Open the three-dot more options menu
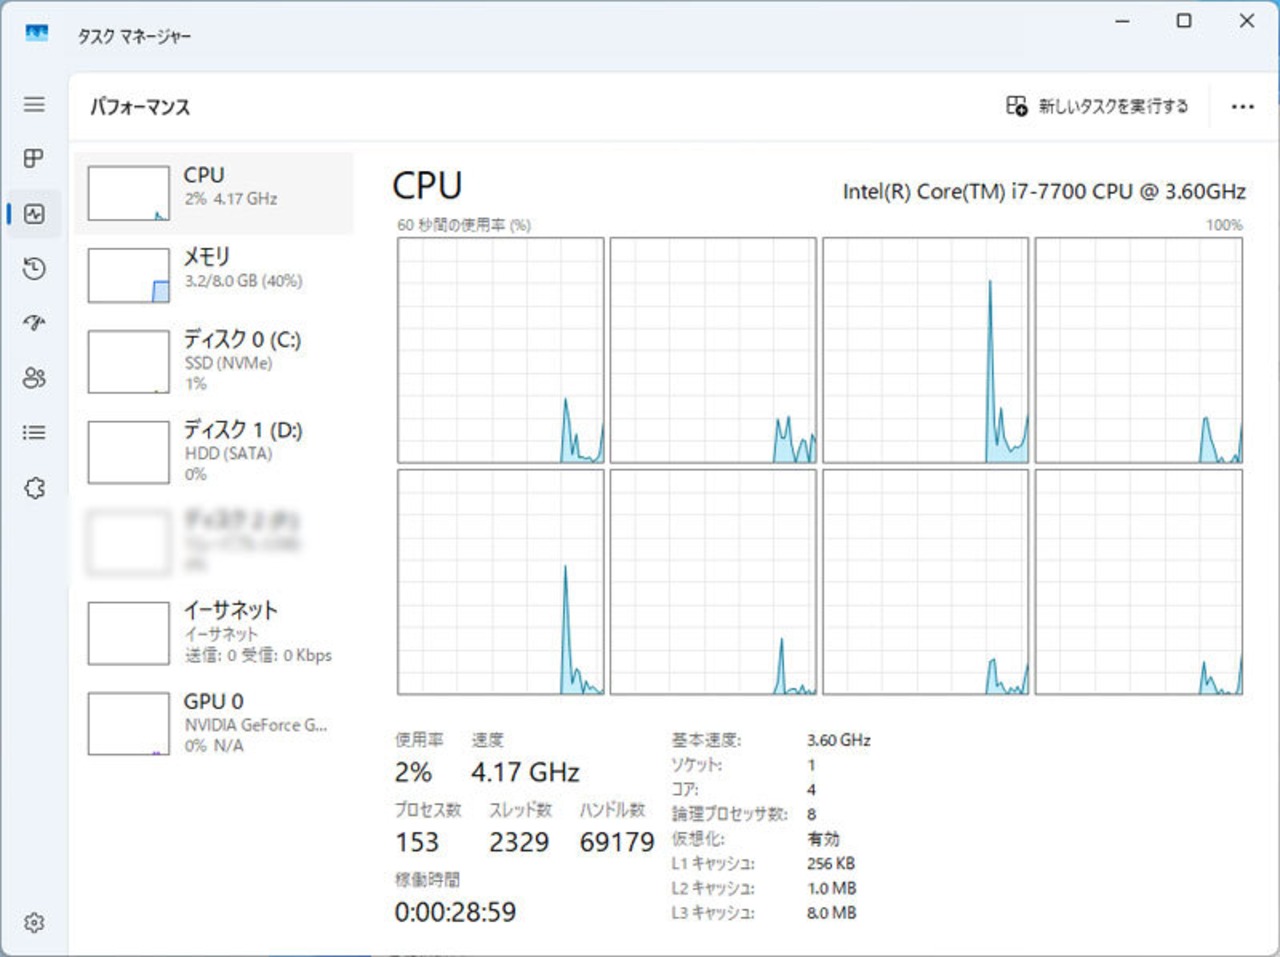 click(x=1242, y=106)
